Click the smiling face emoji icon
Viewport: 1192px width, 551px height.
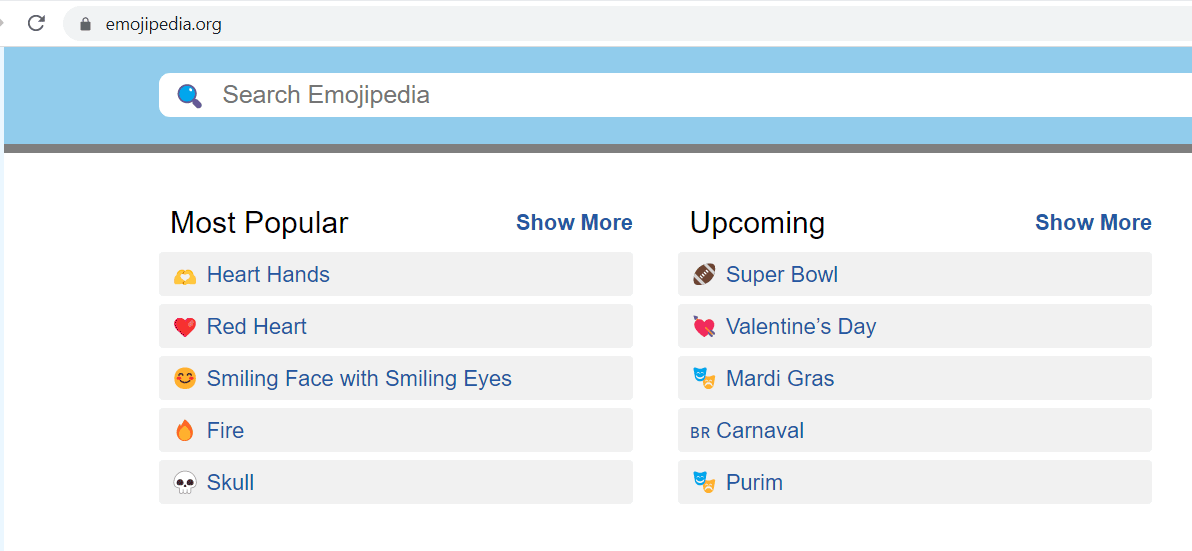click(x=184, y=379)
